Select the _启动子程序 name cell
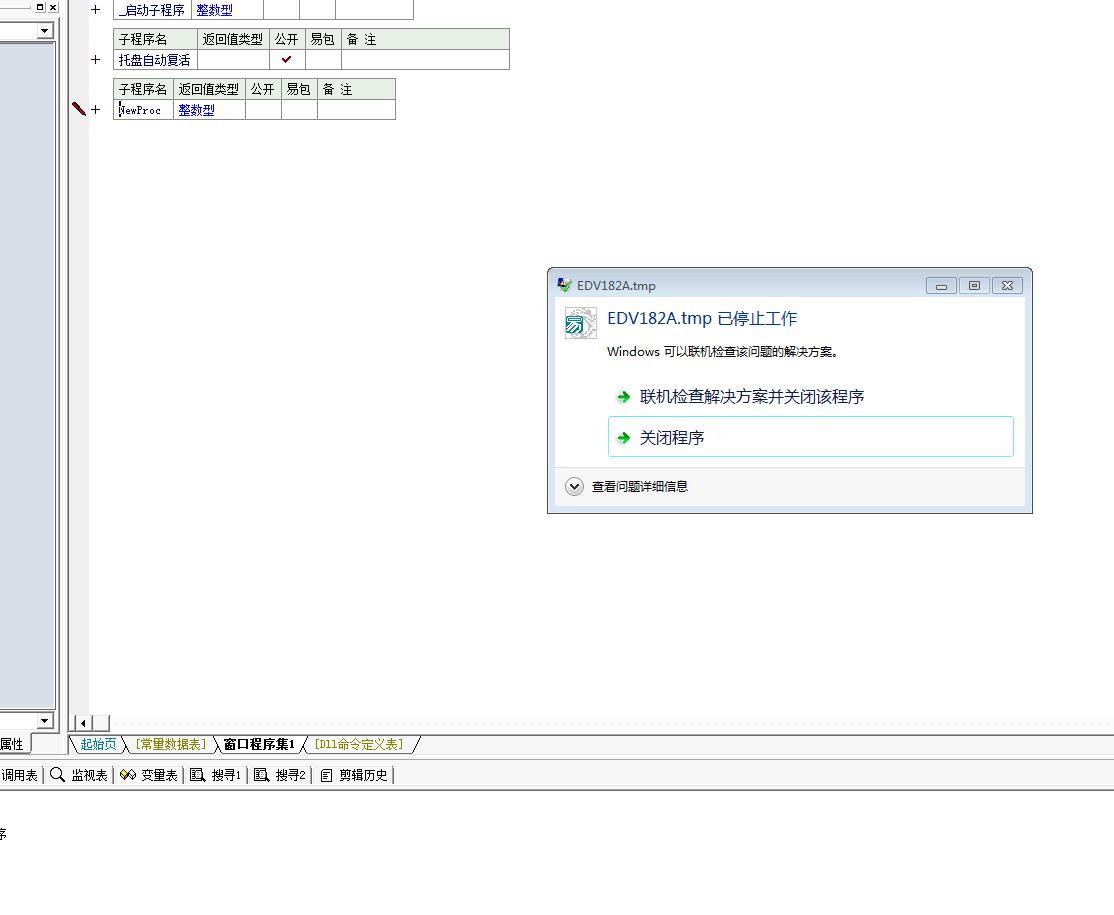 click(x=152, y=10)
